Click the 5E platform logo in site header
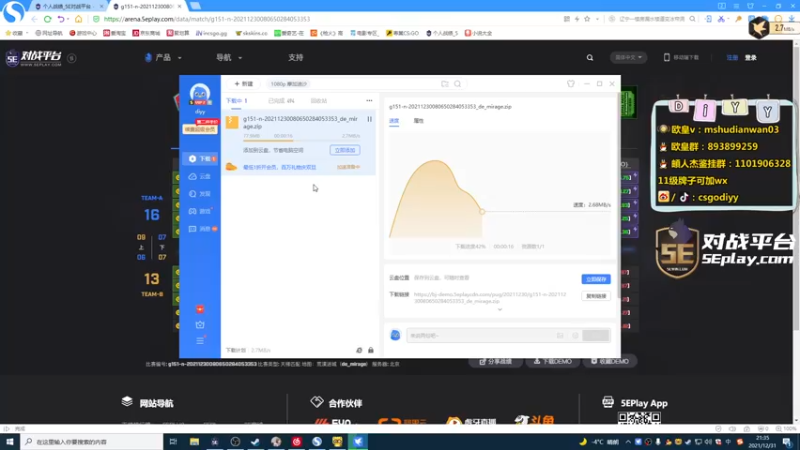Screen dimensions: 800x450 (34, 58)
